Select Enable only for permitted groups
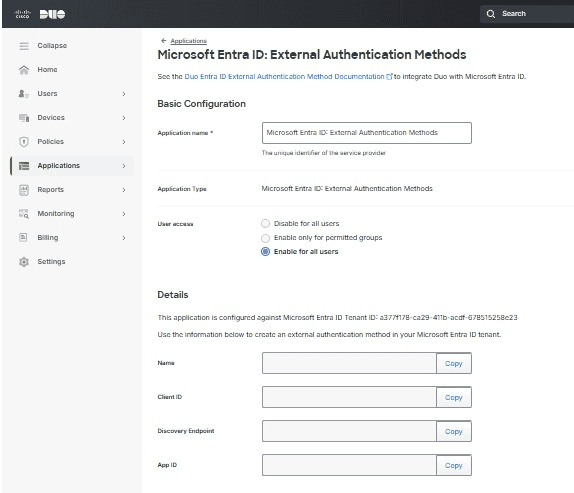Image resolution: width=574 pixels, height=493 pixels. point(265,238)
